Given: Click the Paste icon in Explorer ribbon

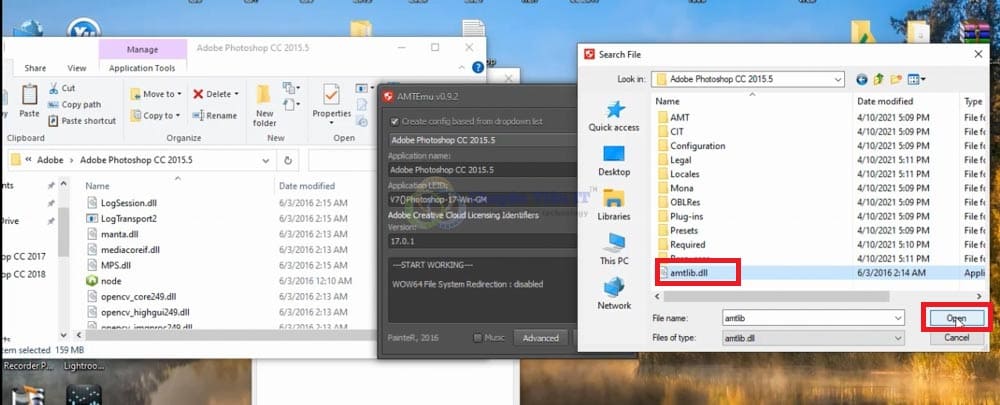Looking at the screenshot, I should 29,95.
